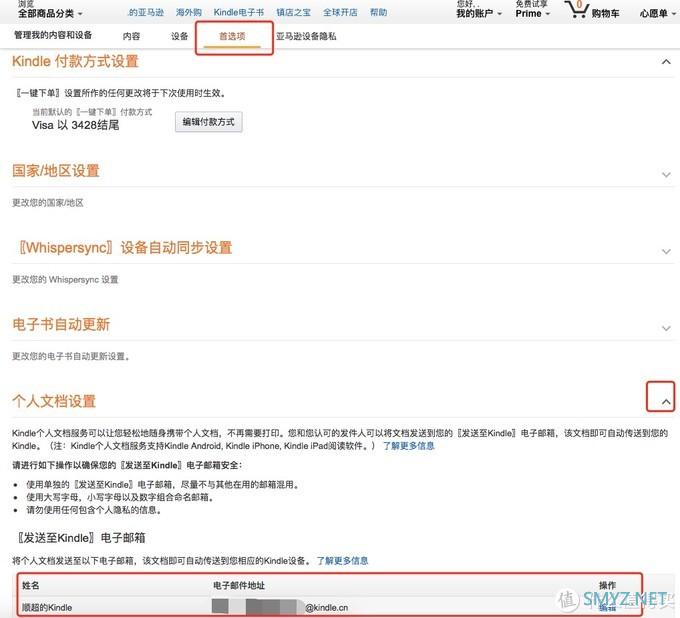This screenshot has height=618, width=680.
Task: Click 了解更多信息 link after iPad阅读软件
Action: (x=408, y=446)
